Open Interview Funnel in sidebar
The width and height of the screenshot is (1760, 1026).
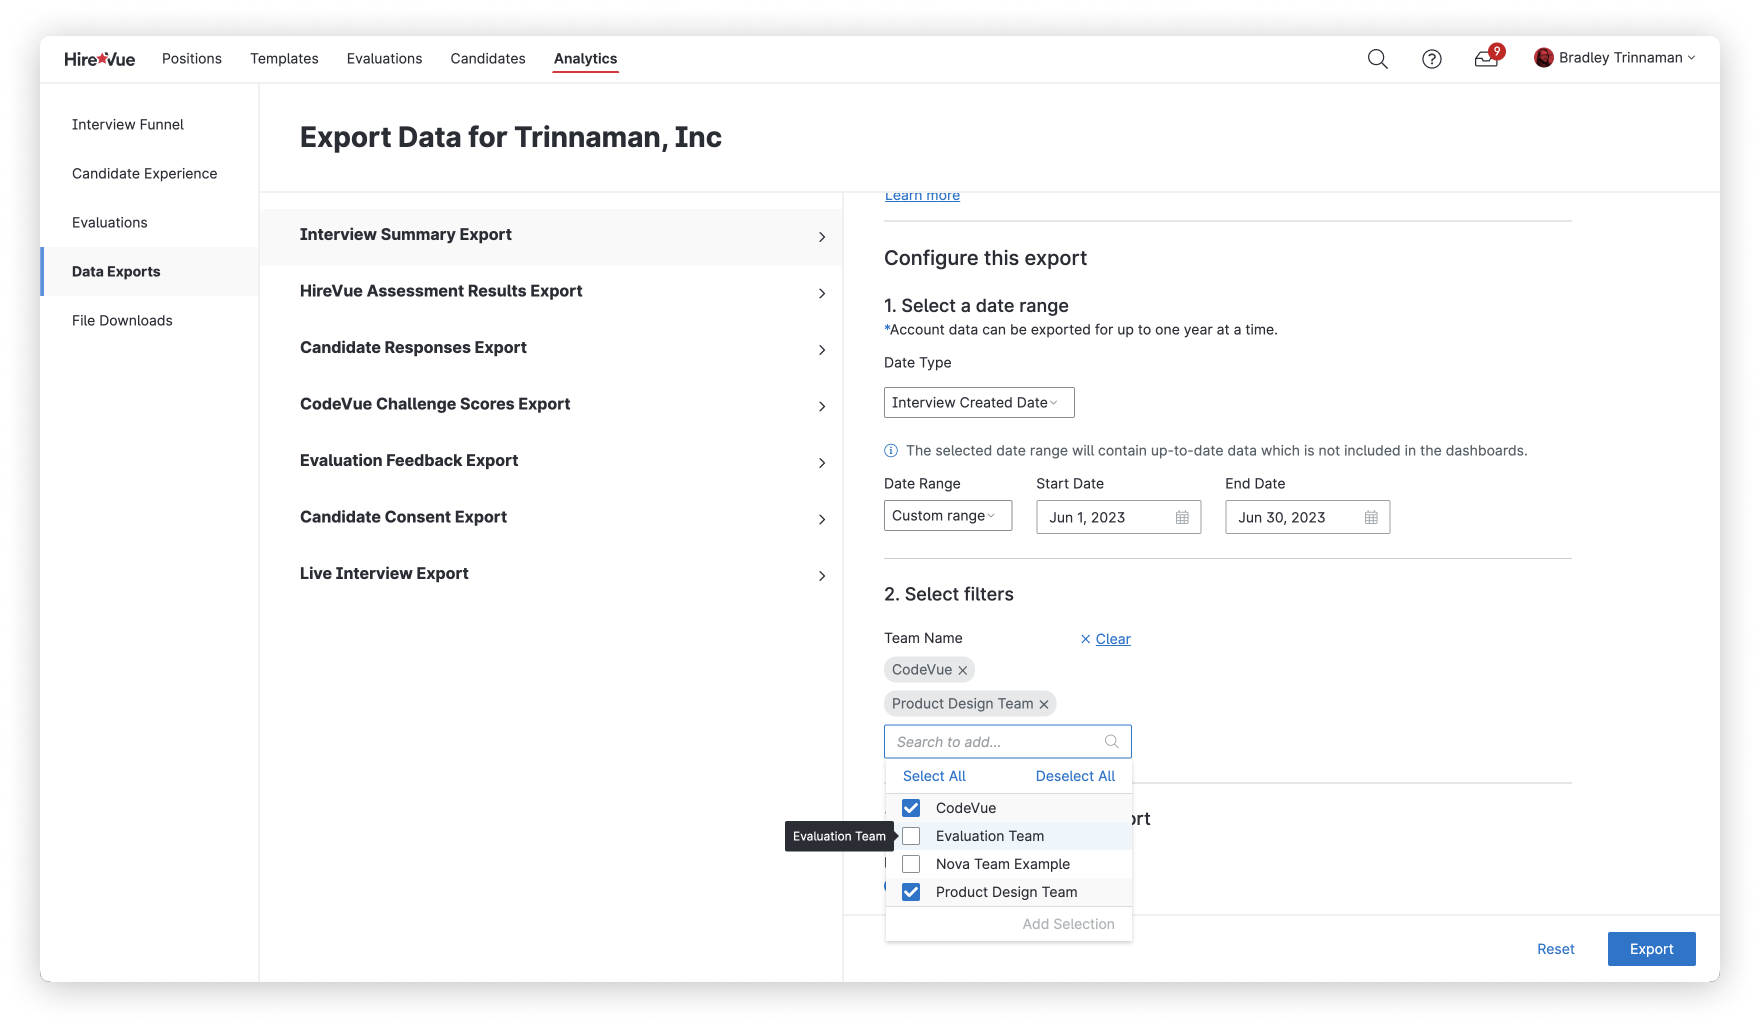[x=128, y=125]
